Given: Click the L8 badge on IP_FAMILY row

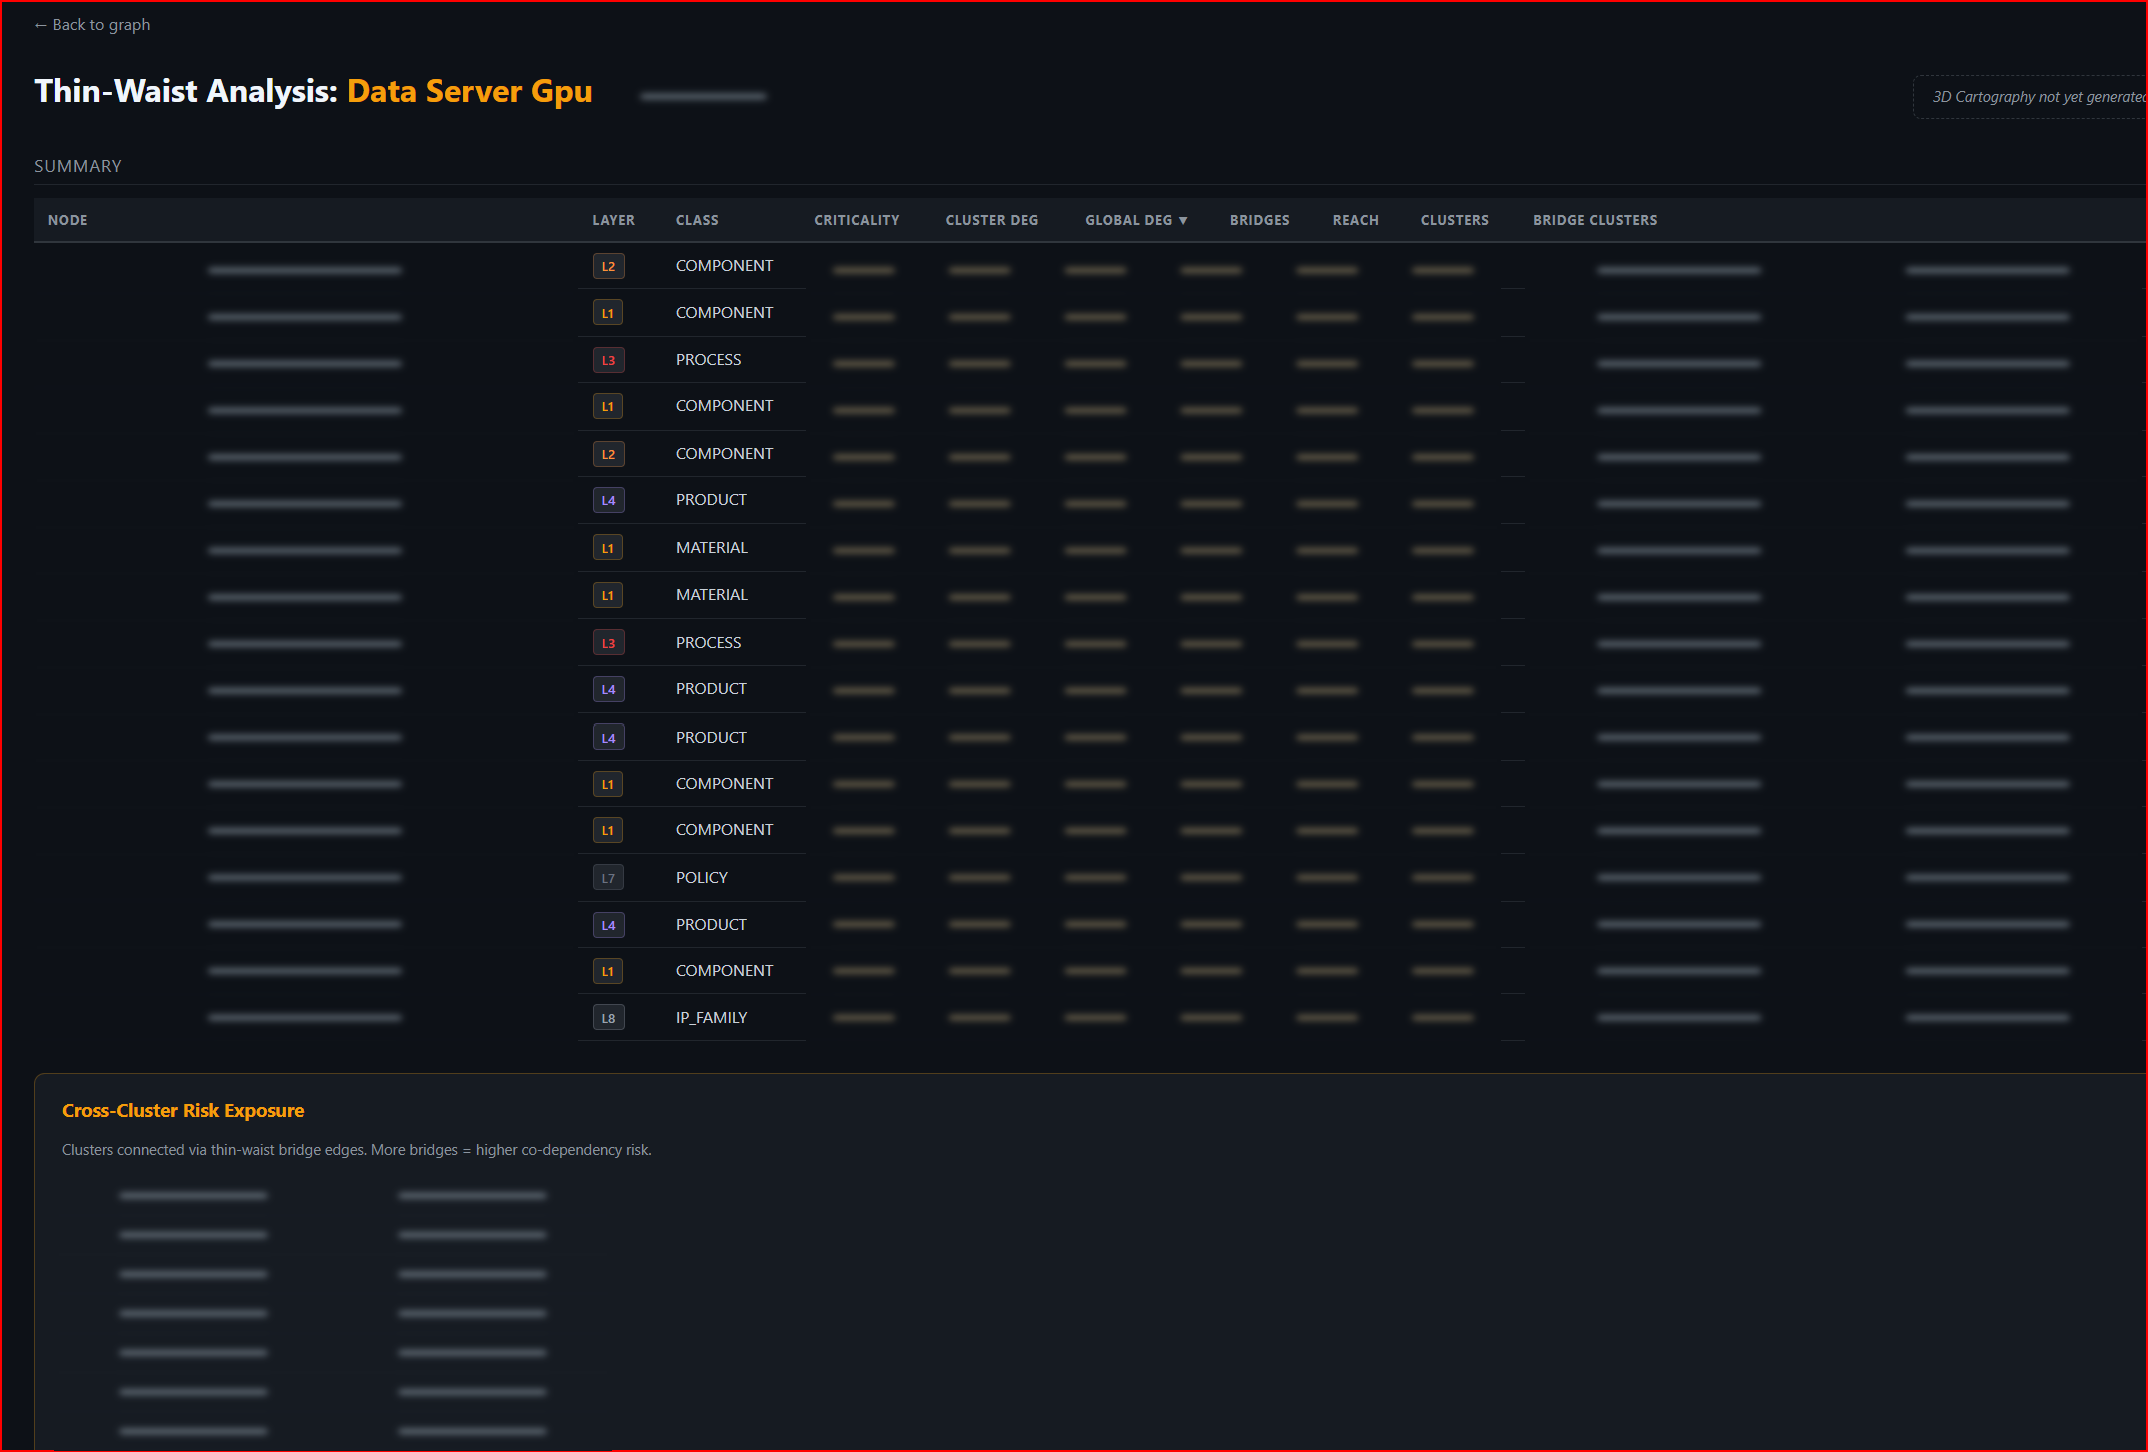Looking at the screenshot, I should (608, 1018).
